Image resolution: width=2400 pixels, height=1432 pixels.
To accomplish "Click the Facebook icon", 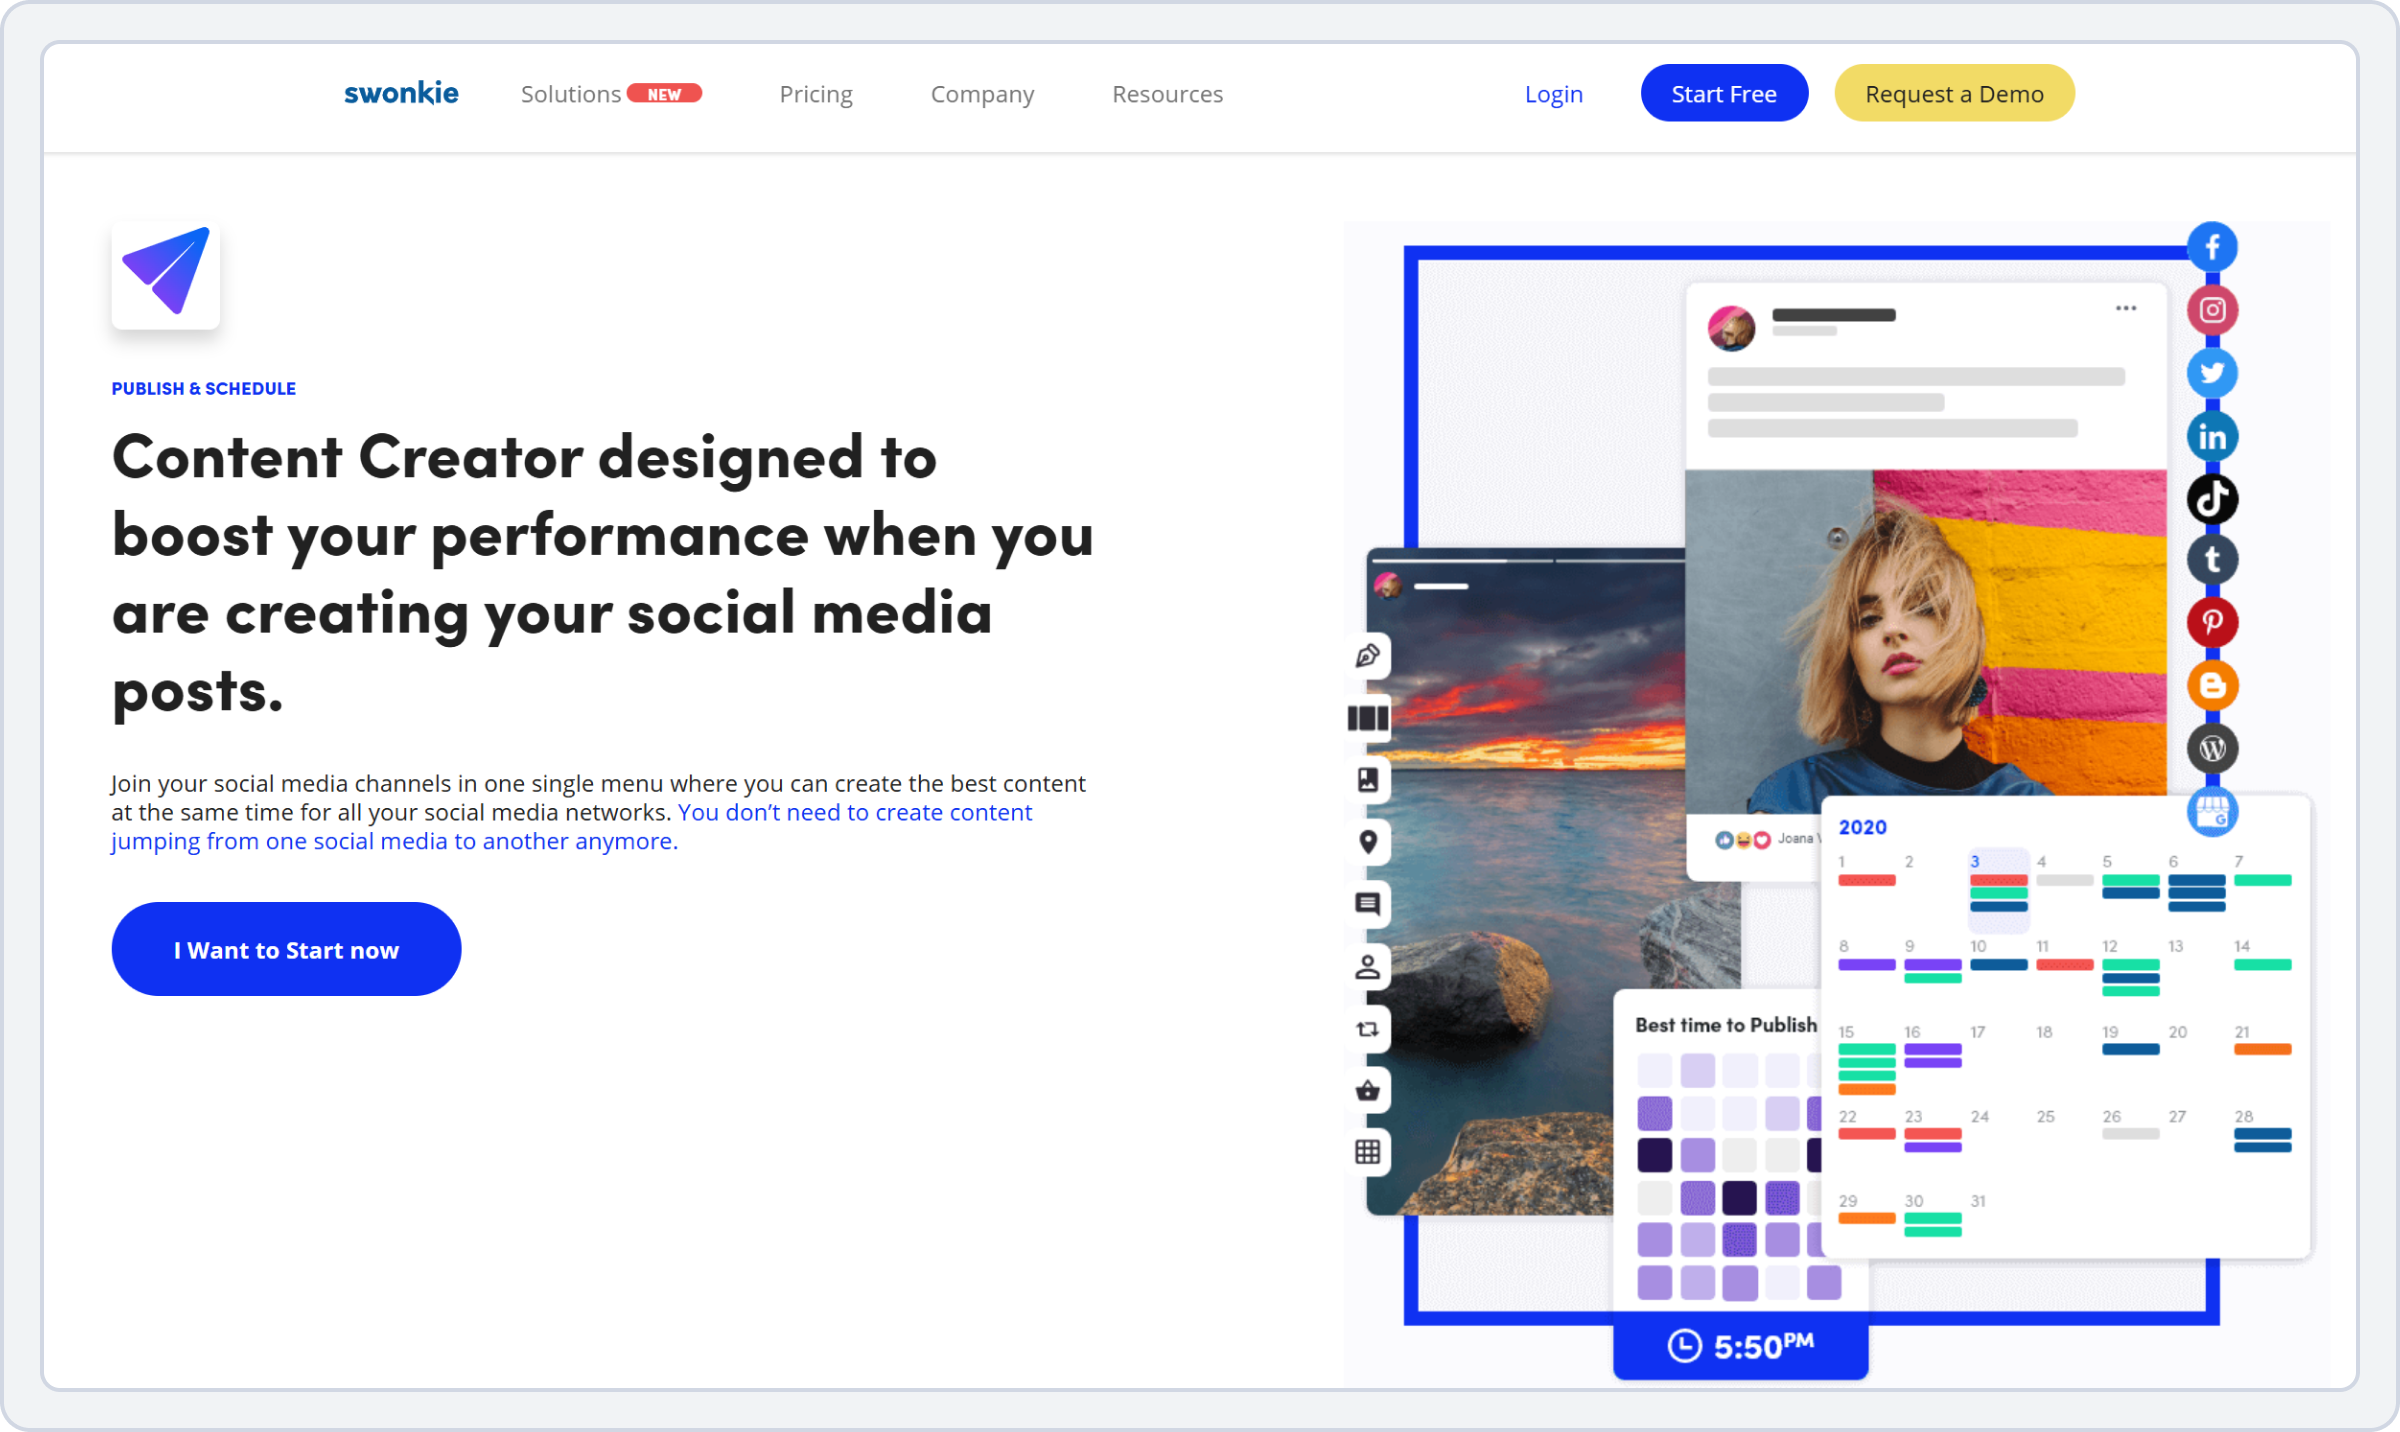I will (2212, 247).
